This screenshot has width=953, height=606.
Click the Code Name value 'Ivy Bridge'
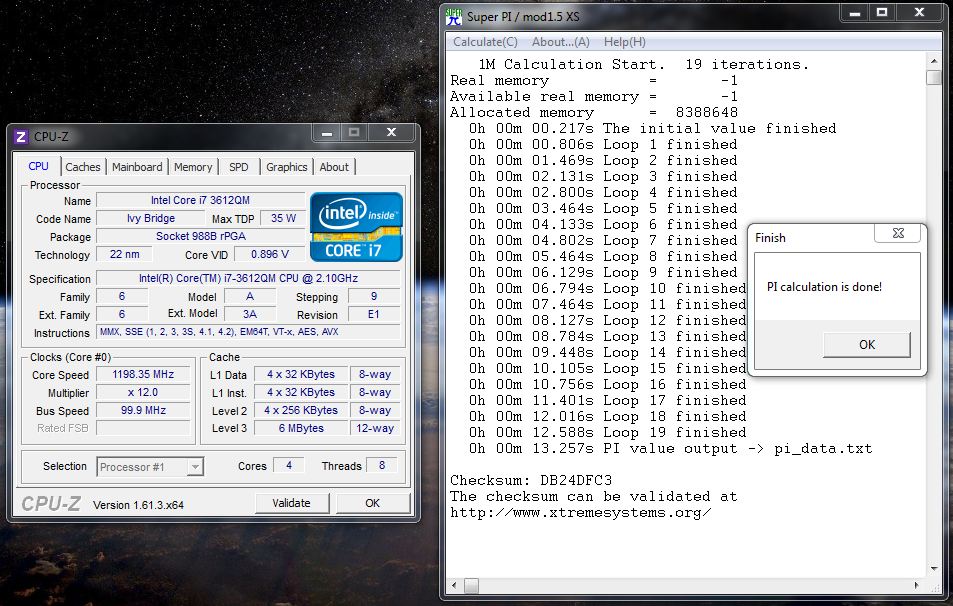point(151,218)
